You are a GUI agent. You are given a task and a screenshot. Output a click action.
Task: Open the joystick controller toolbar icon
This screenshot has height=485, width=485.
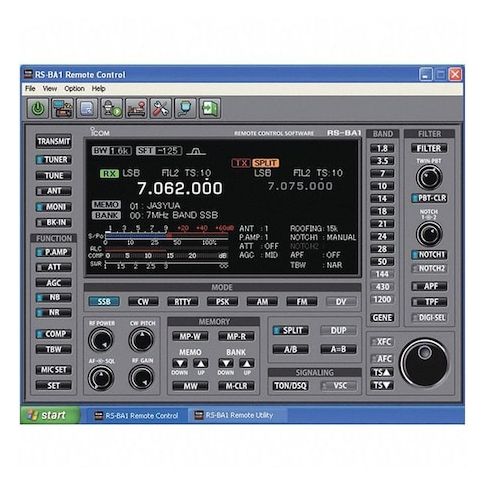point(136,108)
